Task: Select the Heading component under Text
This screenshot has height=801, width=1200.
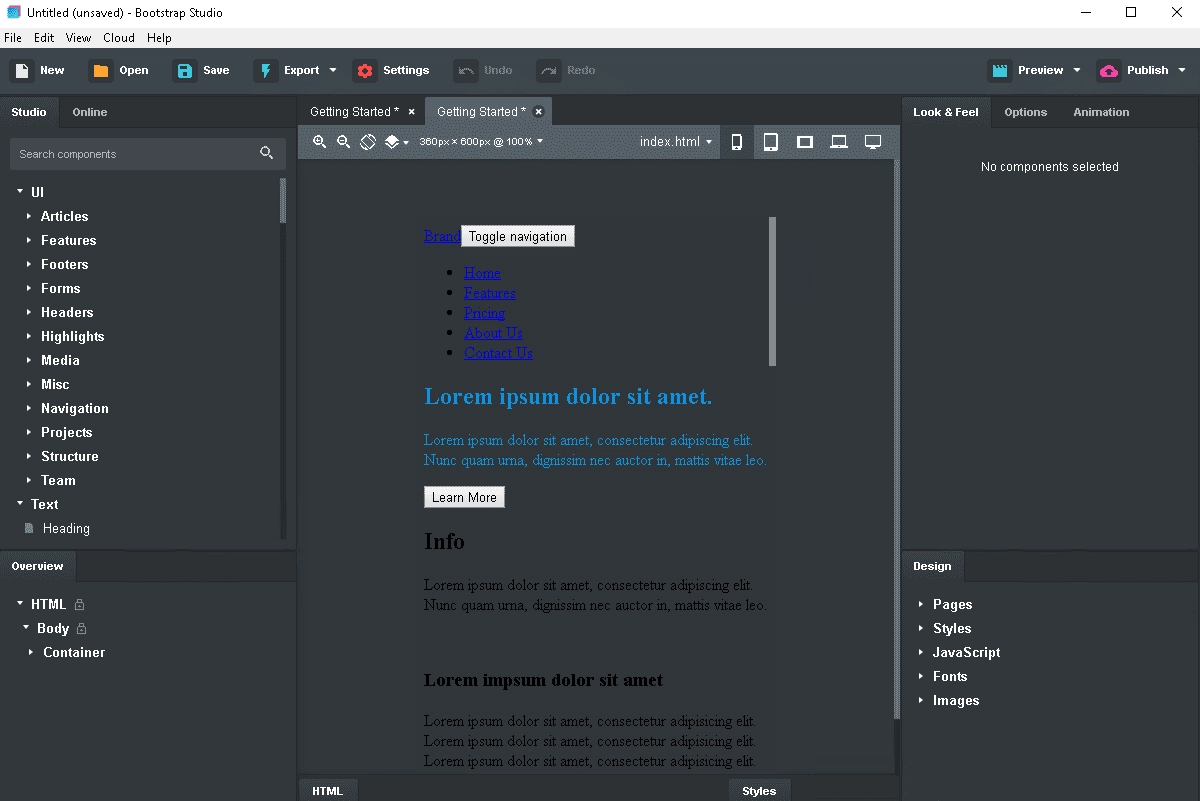Action: coord(66,528)
